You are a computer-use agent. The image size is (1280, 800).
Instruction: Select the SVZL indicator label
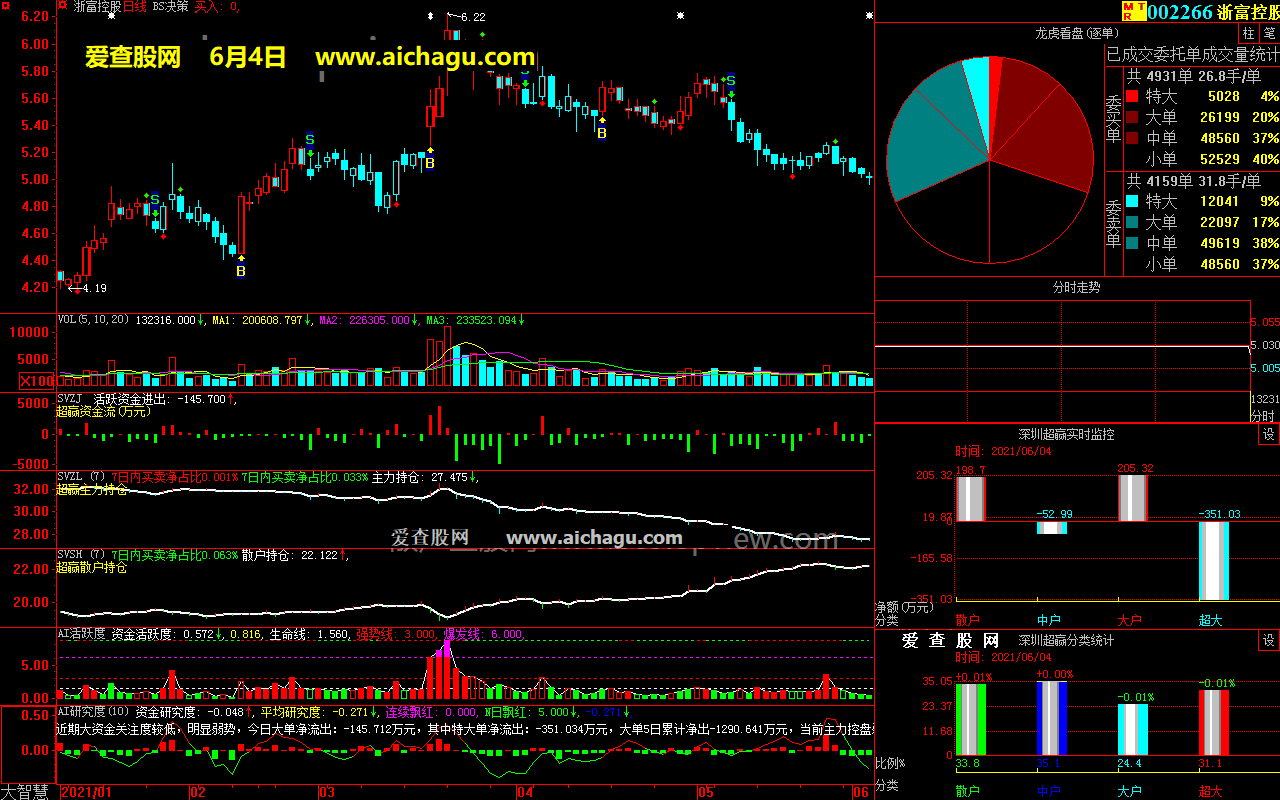(82, 477)
